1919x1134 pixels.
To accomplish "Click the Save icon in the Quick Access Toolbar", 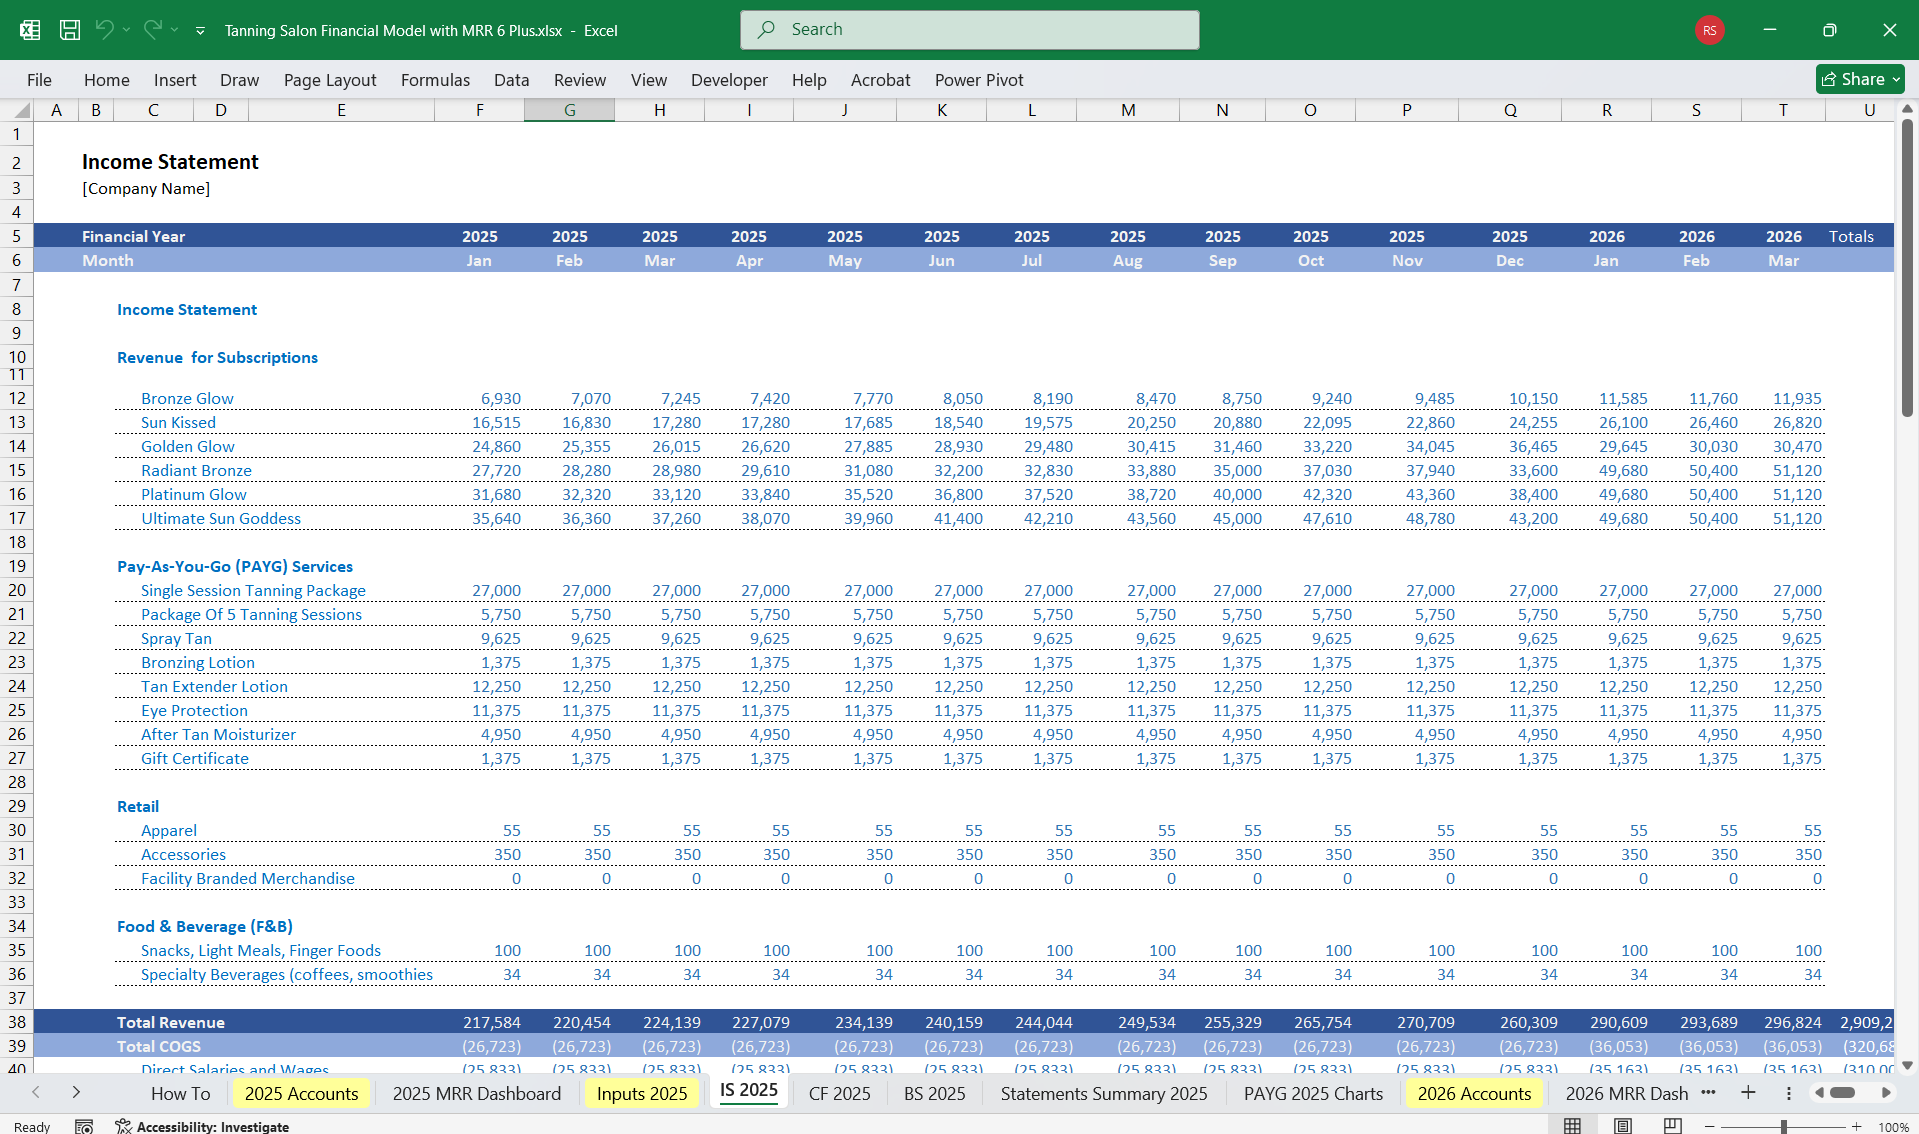I will [70, 30].
